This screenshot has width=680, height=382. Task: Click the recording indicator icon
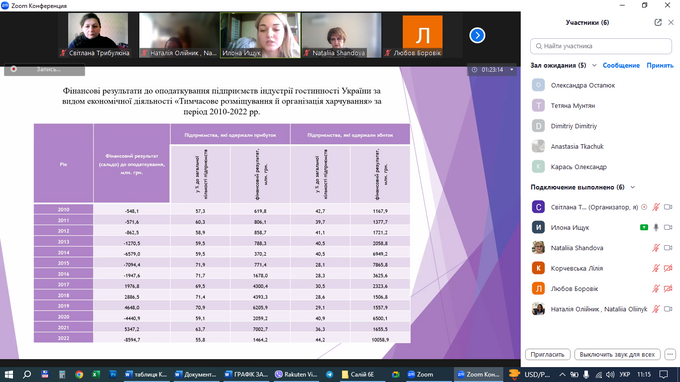(x=14, y=69)
